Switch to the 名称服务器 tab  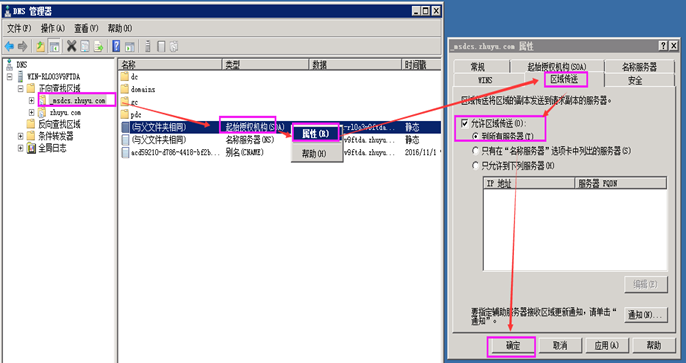(640, 67)
